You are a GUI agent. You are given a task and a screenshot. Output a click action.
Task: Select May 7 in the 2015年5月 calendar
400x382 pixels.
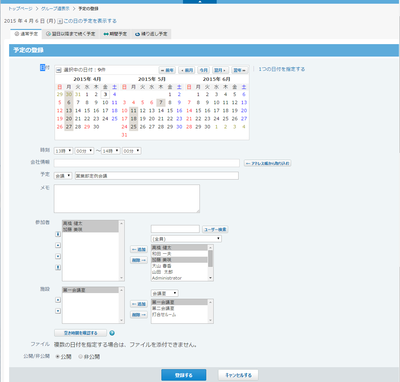click(x=161, y=102)
